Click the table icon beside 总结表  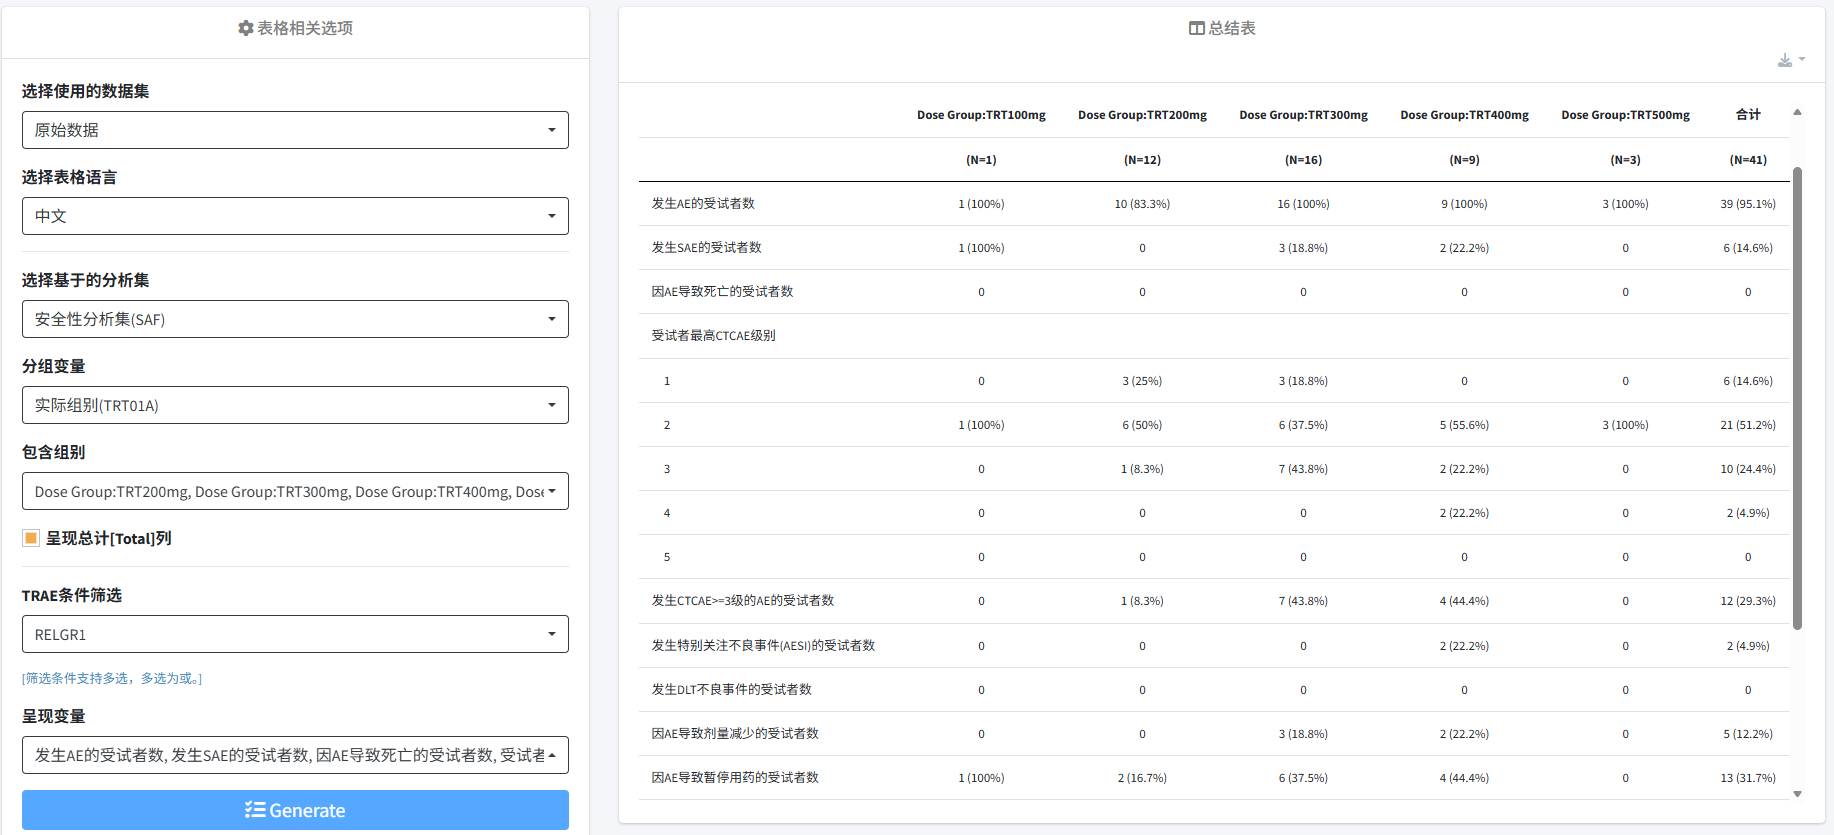point(1196,28)
